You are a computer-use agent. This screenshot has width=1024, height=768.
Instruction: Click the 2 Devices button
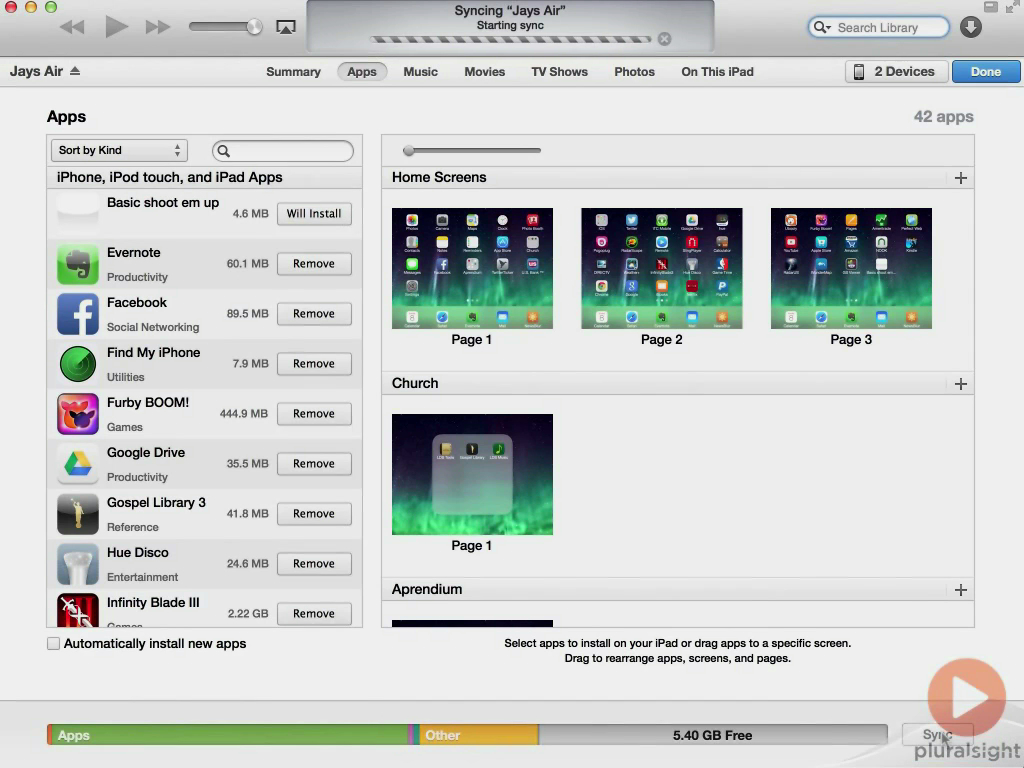click(x=897, y=72)
